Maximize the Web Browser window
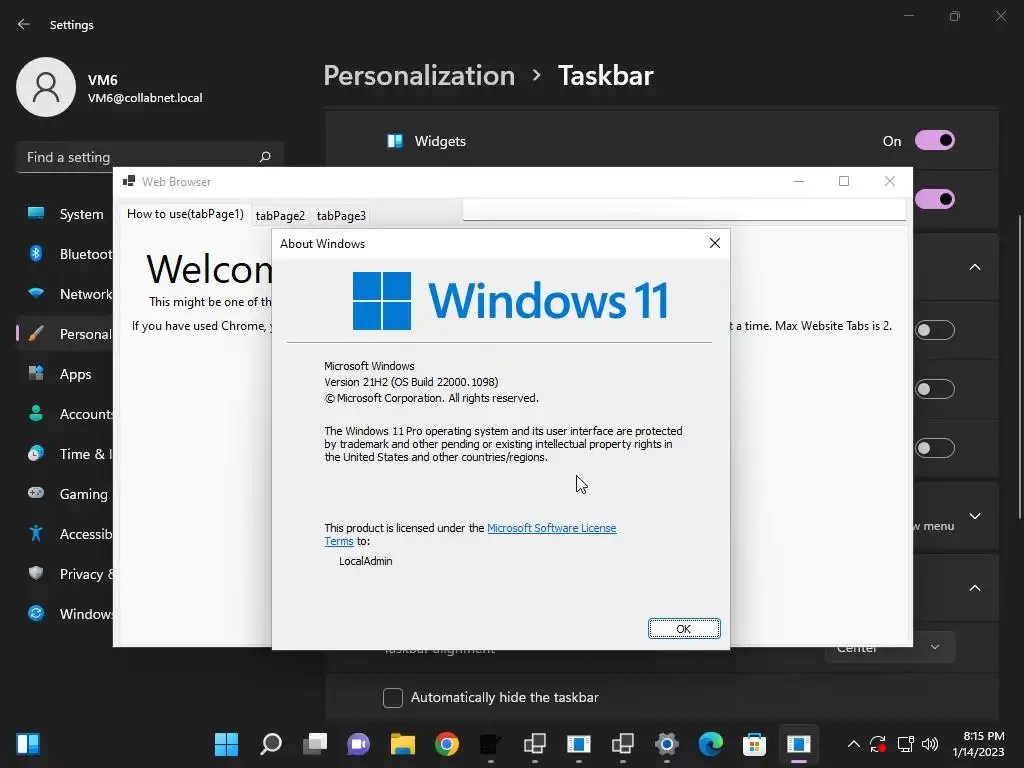Image resolution: width=1024 pixels, height=768 pixels. click(844, 181)
